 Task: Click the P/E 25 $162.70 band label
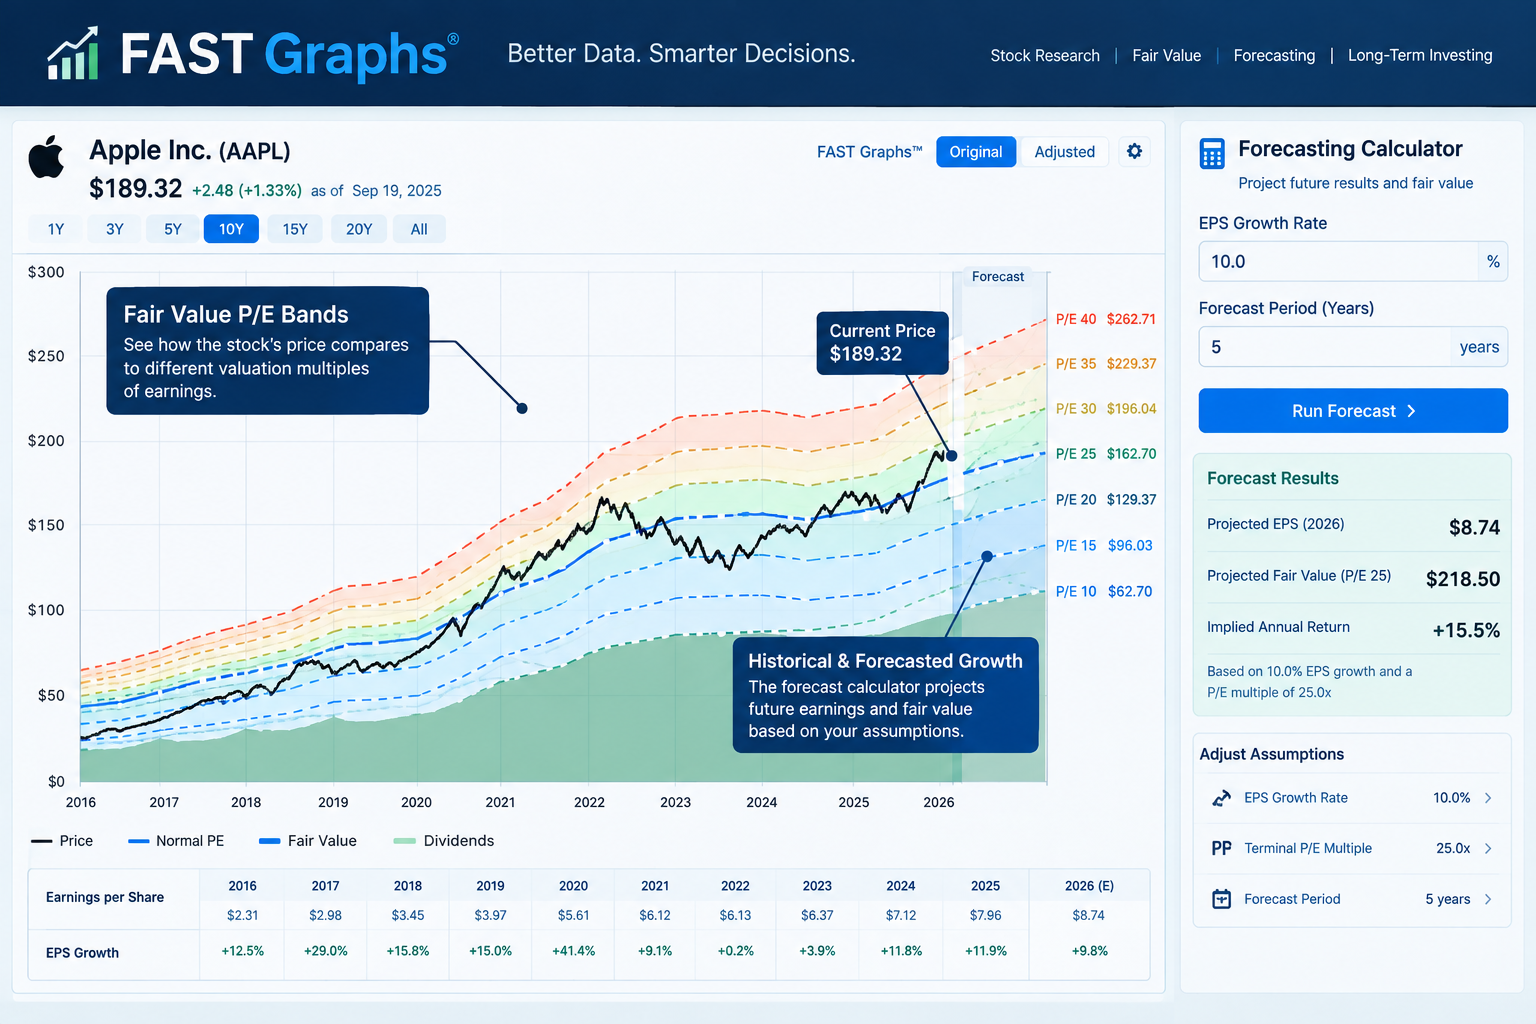pos(1105,454)
